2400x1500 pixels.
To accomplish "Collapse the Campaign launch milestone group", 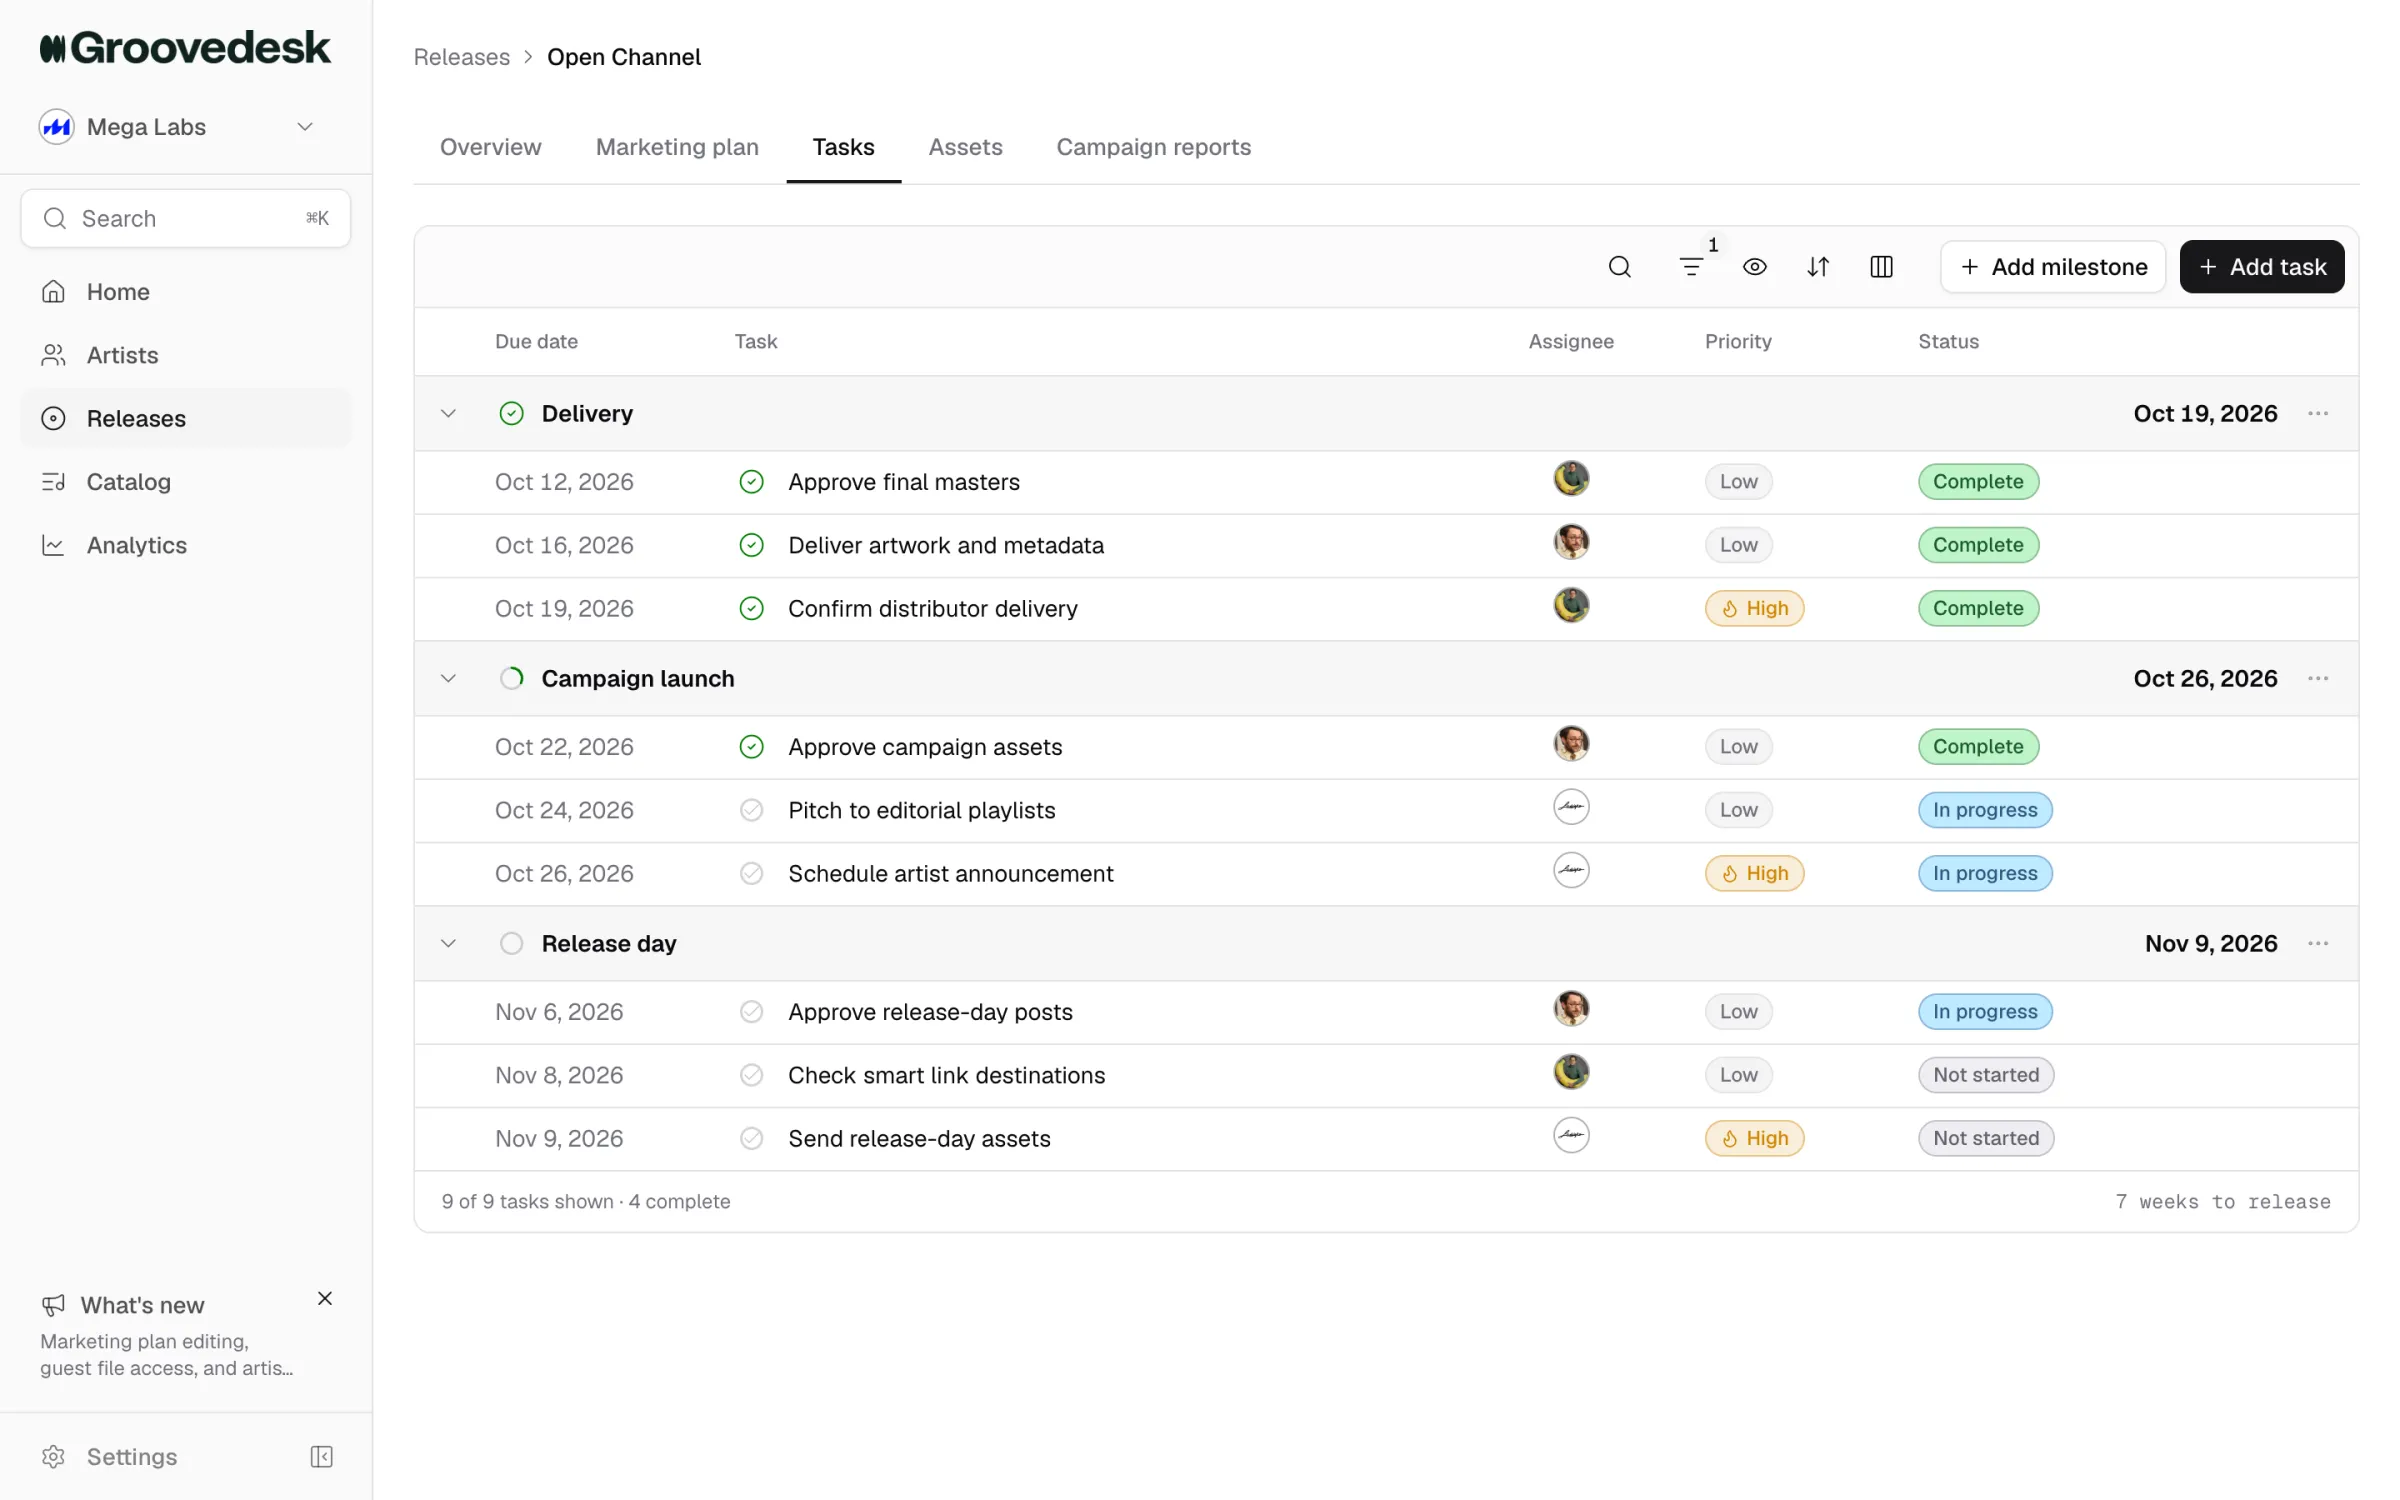I will [x=448, y=678].
